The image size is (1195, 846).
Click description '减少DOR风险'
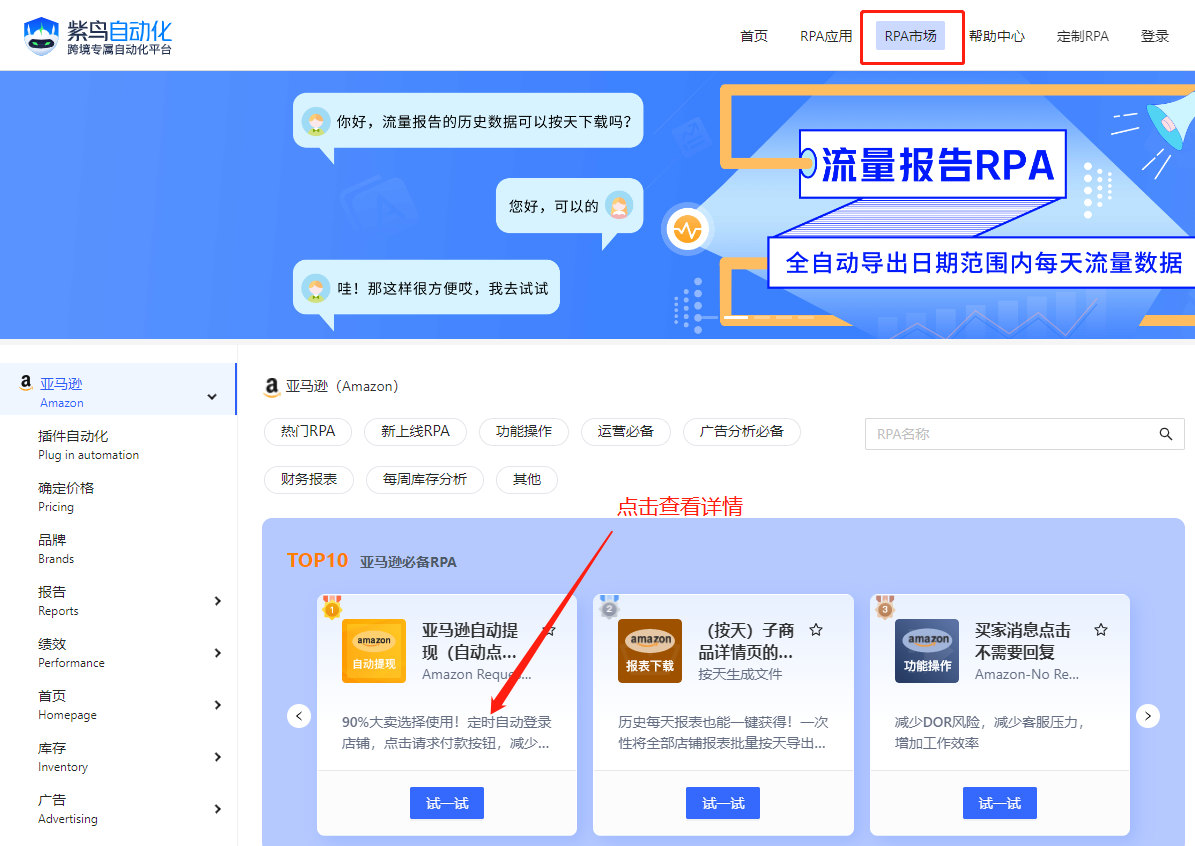pos(989,732)
